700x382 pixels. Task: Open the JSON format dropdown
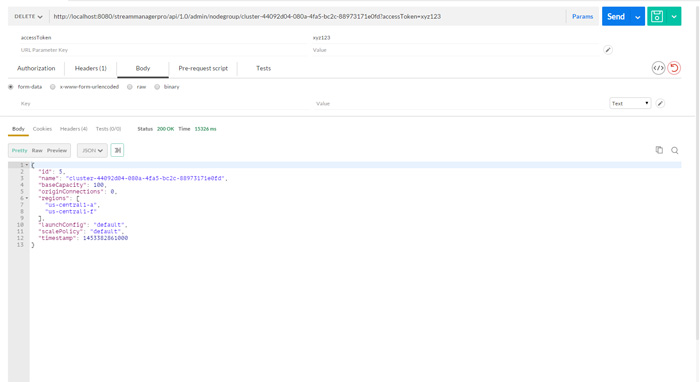(92, 150)
